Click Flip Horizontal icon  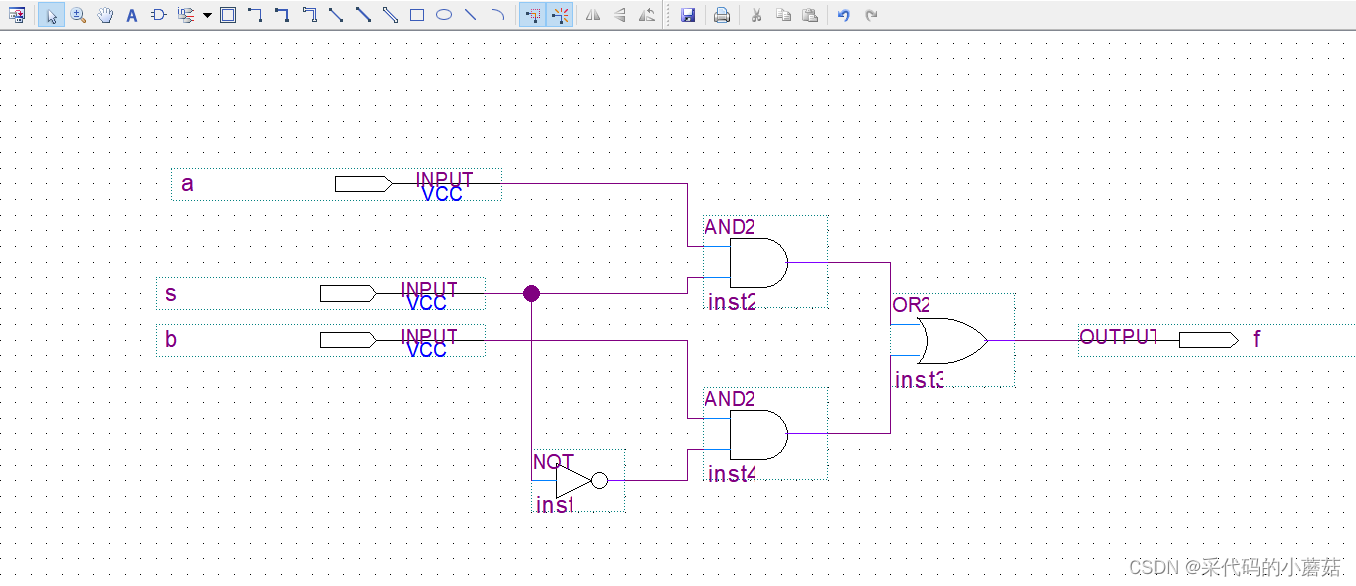[593, 15]
